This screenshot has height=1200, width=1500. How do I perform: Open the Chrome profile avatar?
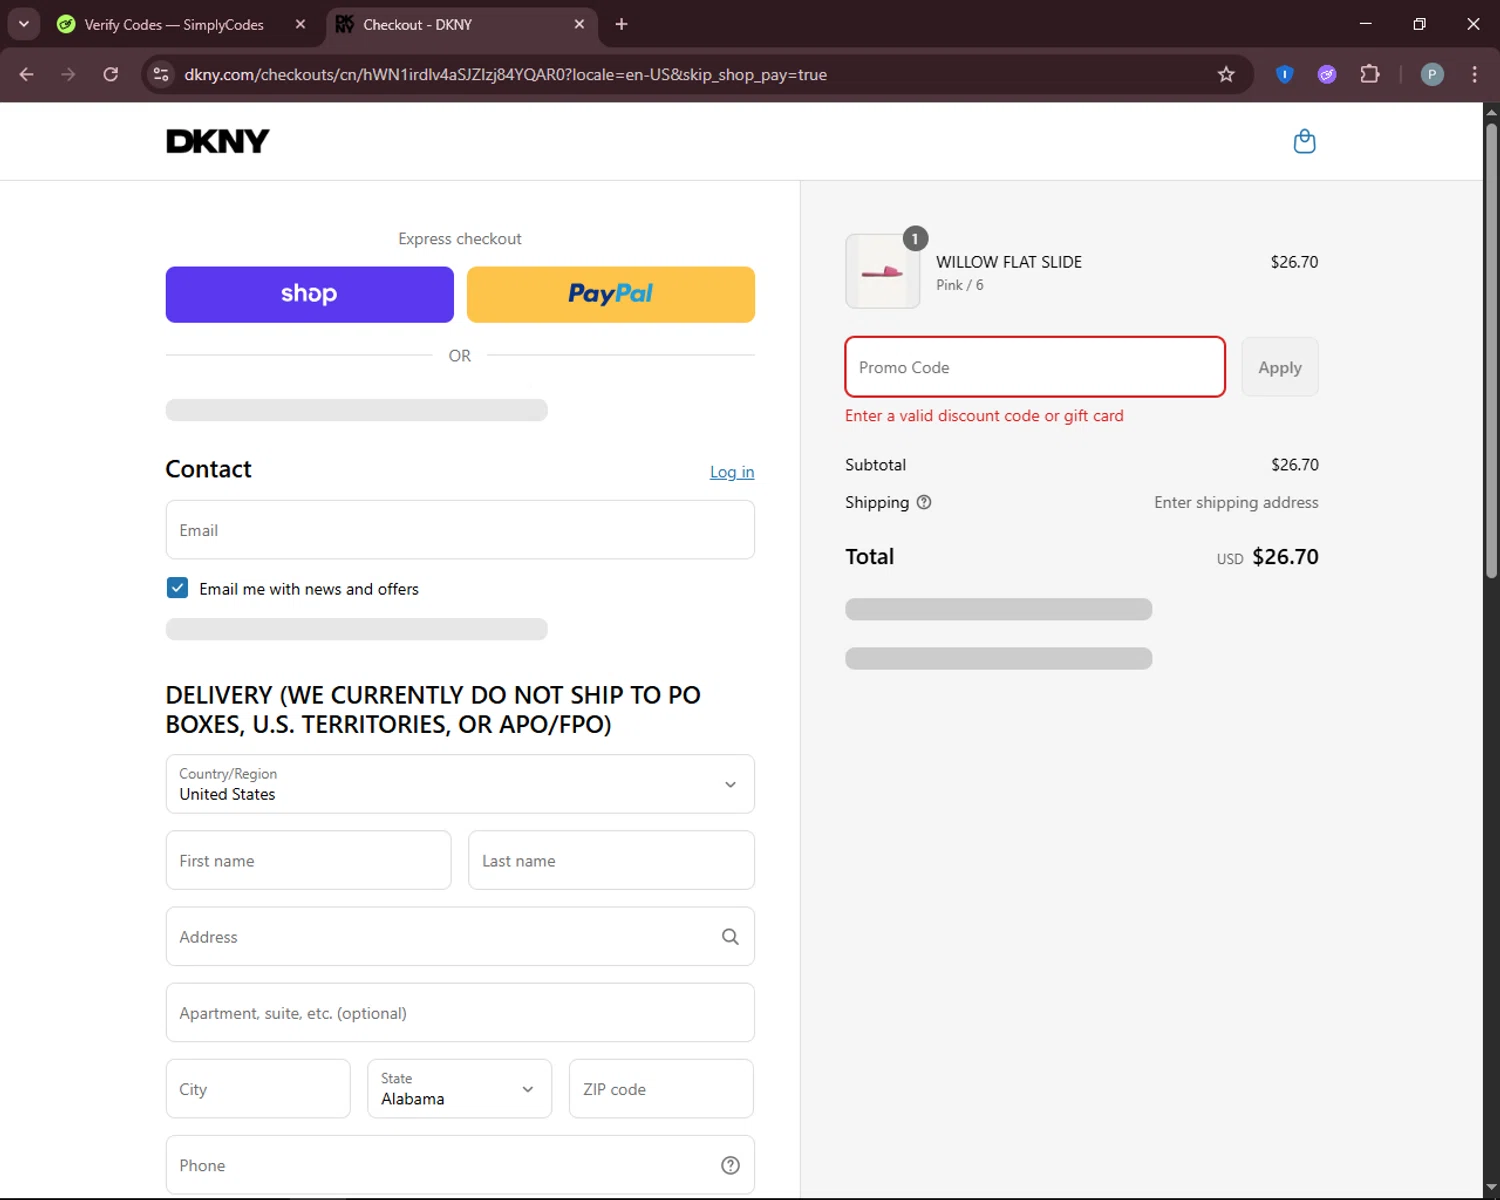point(1432,74)
